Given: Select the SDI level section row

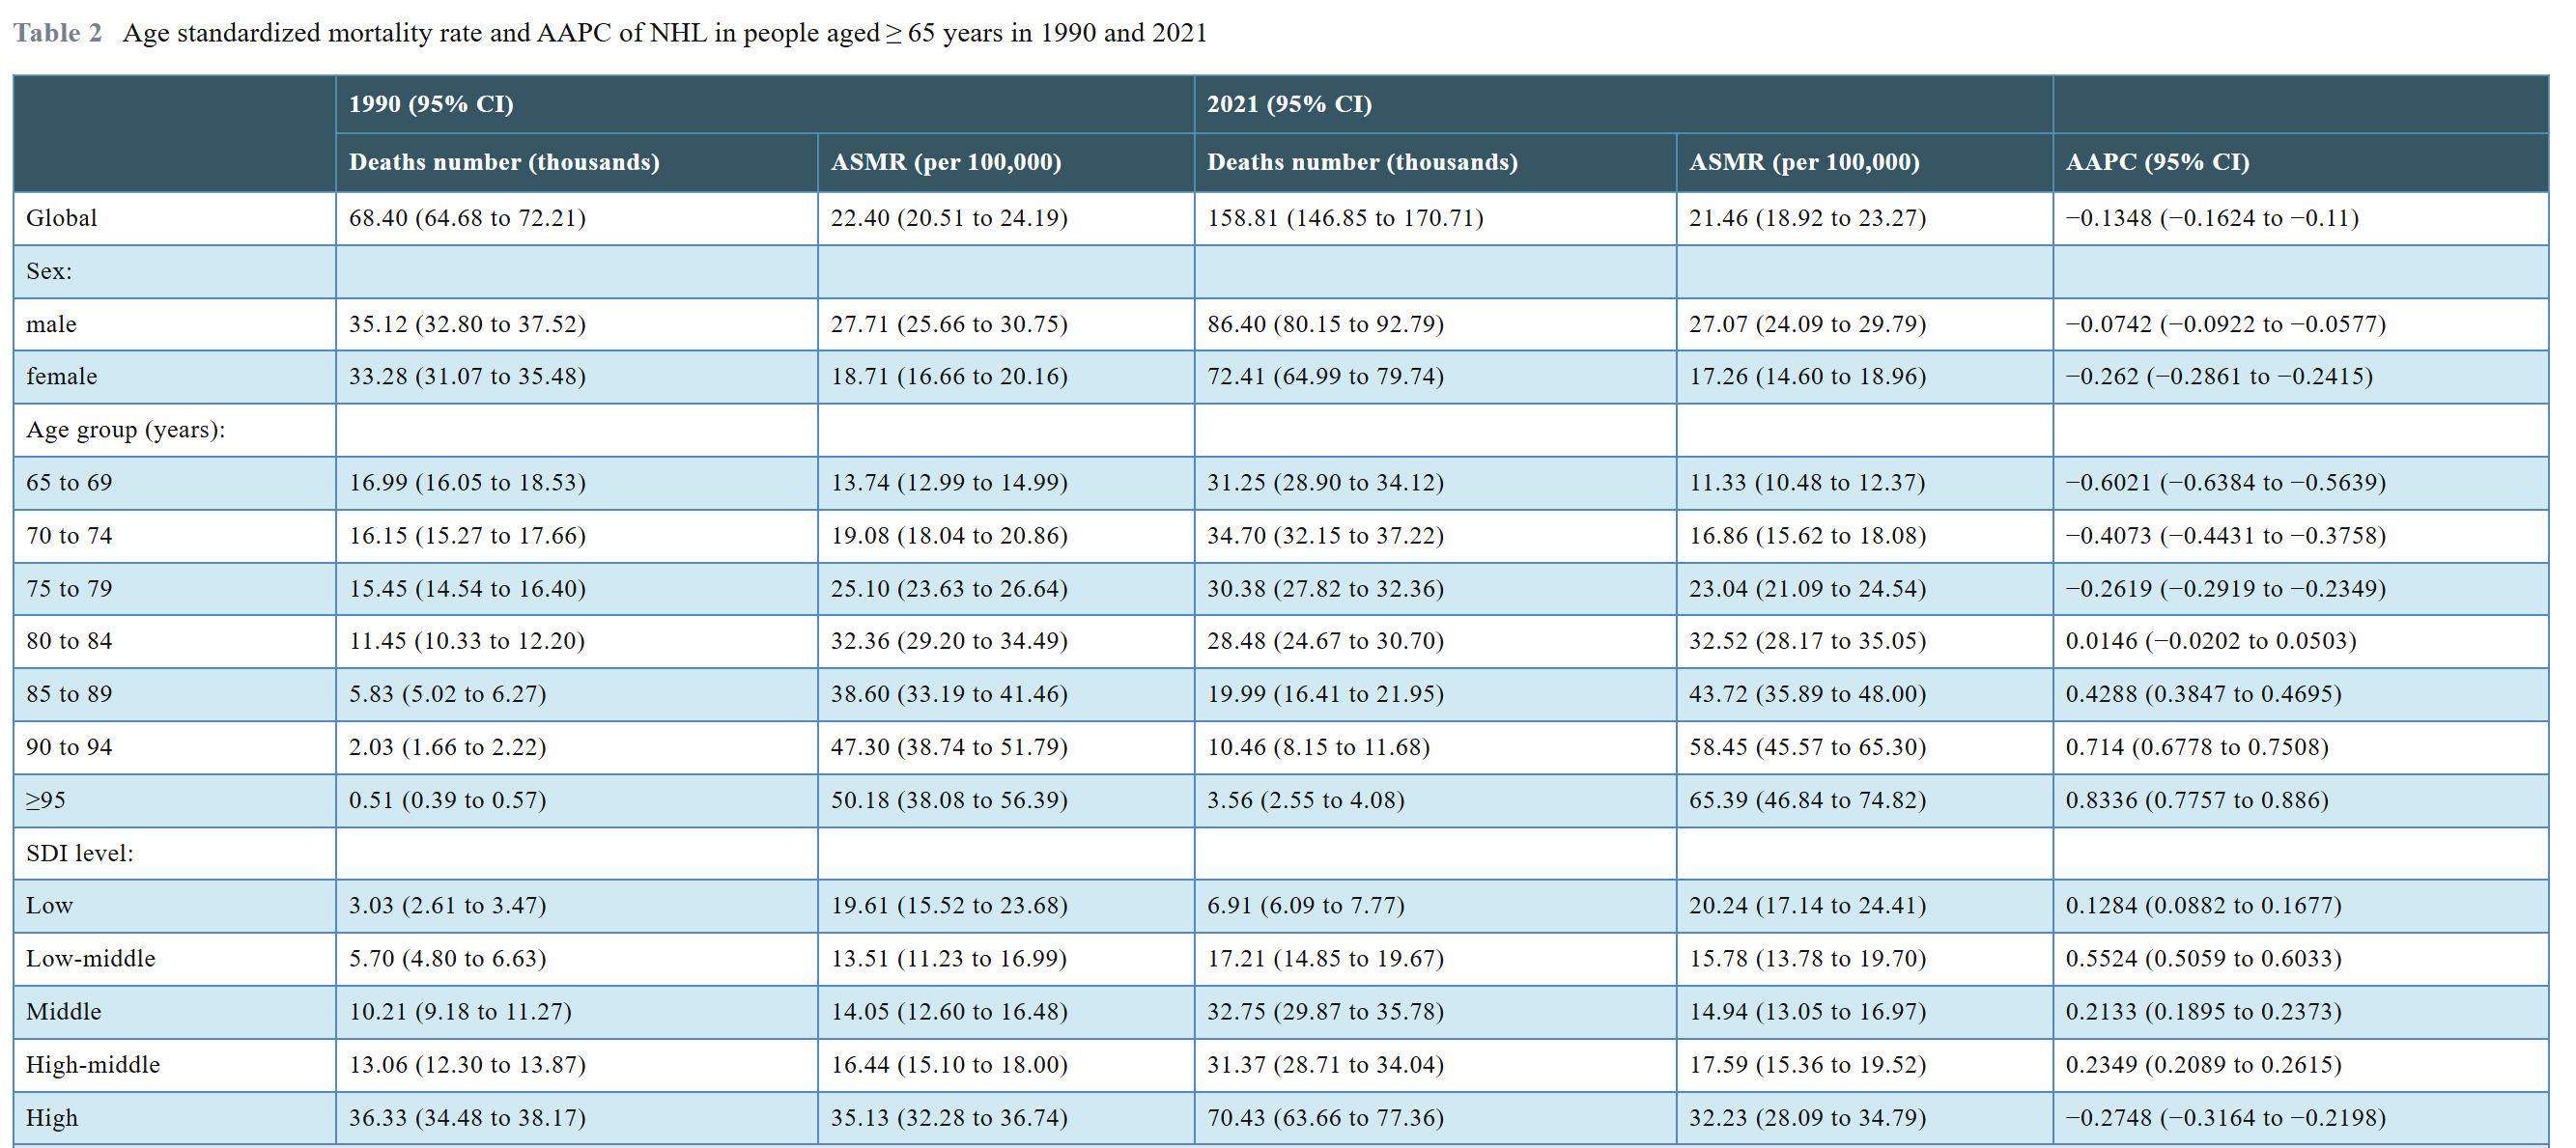Looking at the screenshot, I should pos(79,853).
